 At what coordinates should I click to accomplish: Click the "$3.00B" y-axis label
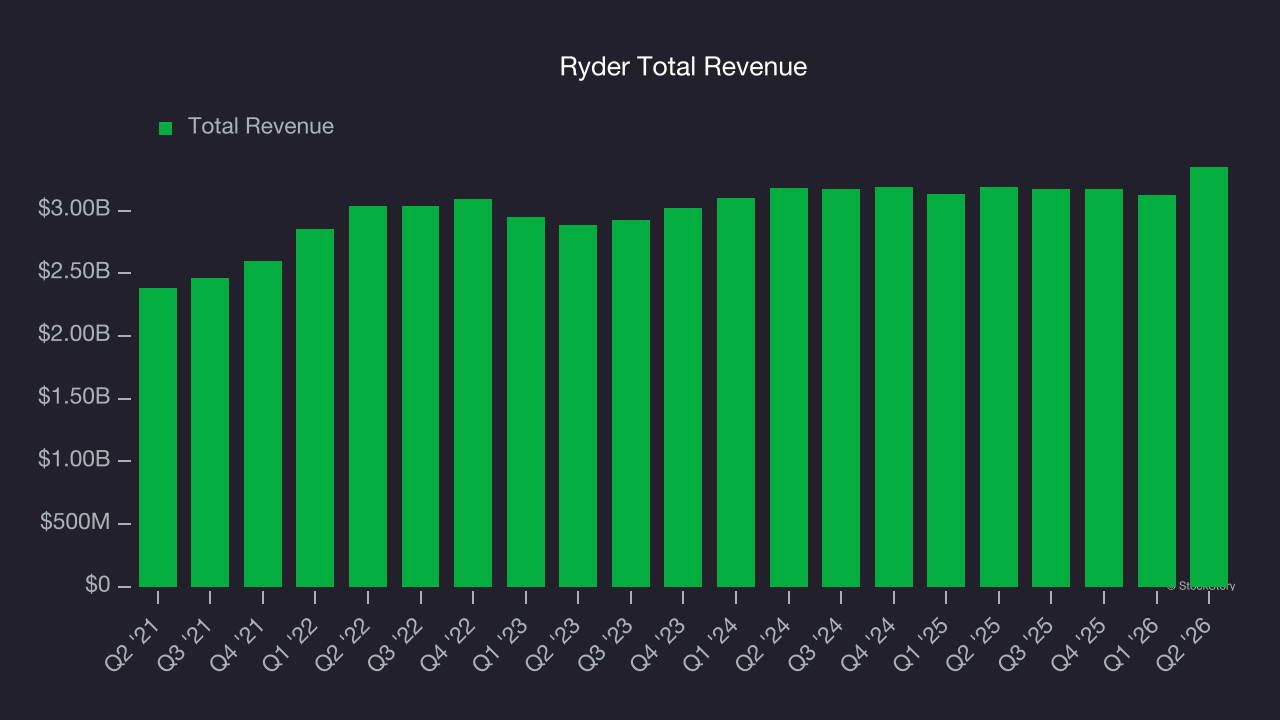(74, 209)
